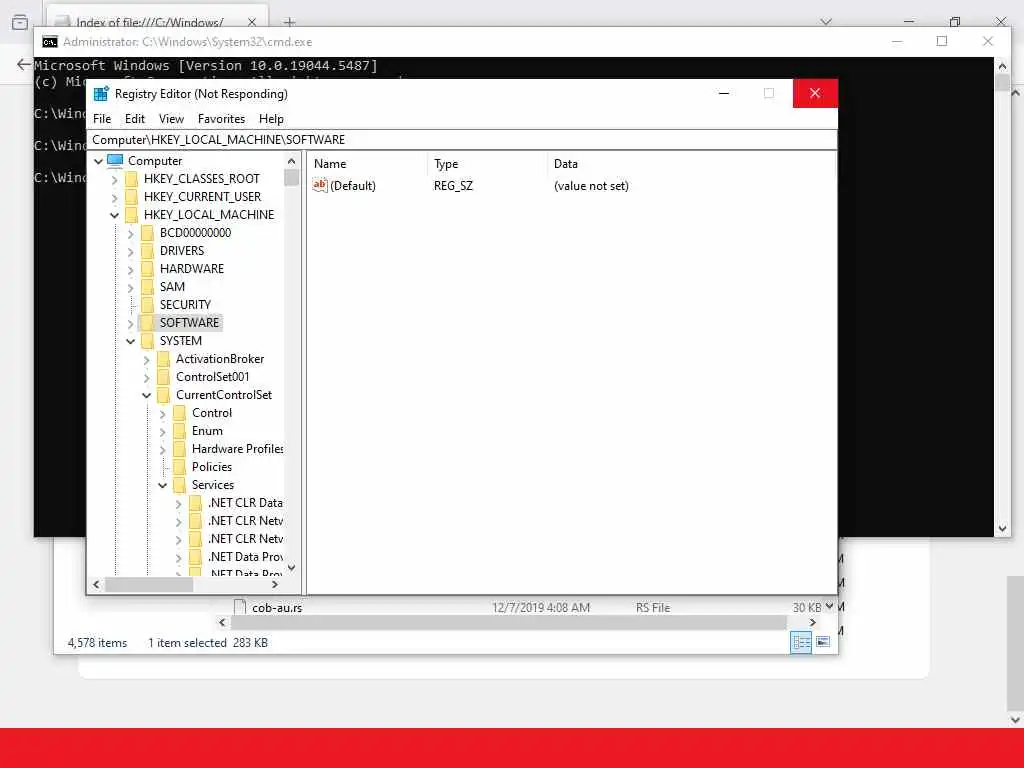Switch Explorer to details view icon
This screenshot has width=1024, height=768.
click(x=801, y=643)
